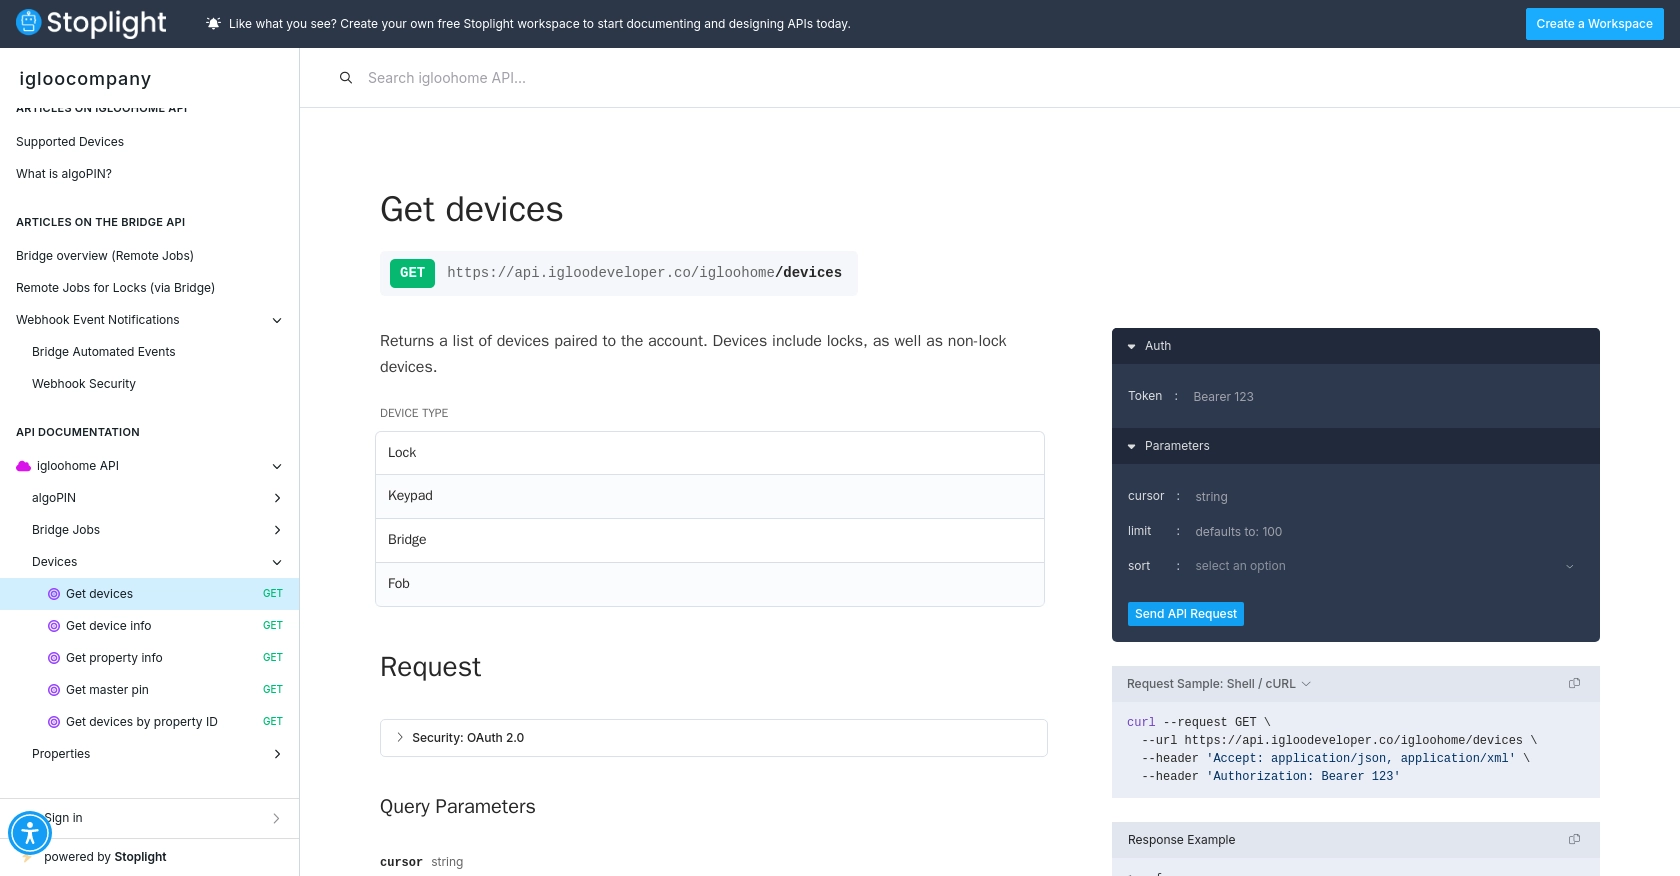The width and height of the screenshot is (1680, 876).
Task: Click the endpoint icon beside Get property info
Action: click(x=54, y=658)
